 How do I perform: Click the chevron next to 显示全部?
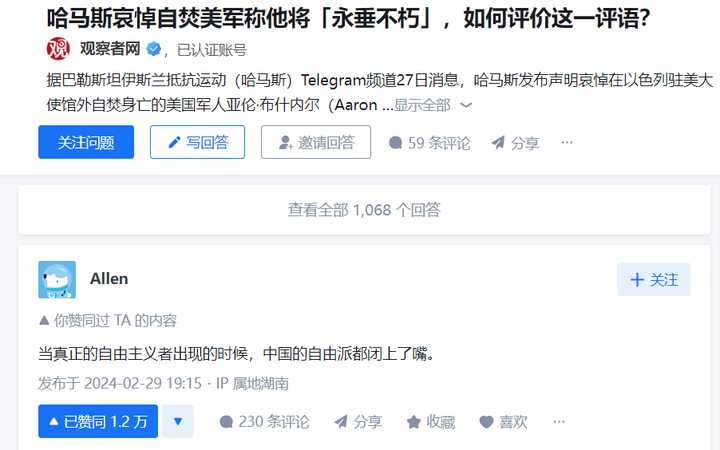pos(466,106)
